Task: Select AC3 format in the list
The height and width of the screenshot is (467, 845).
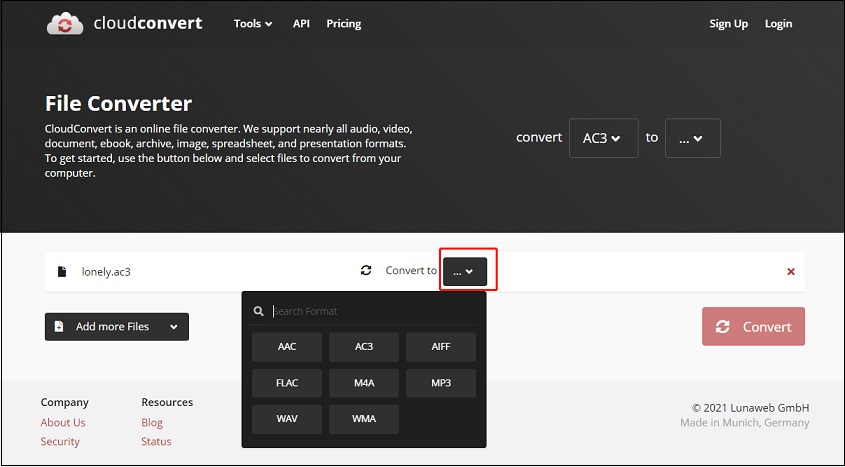Action: 364,347
